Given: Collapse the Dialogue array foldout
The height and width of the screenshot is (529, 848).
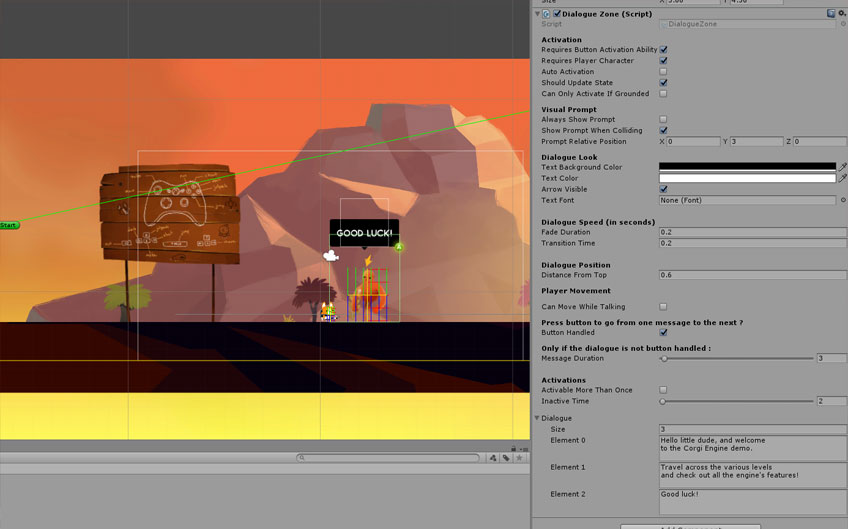Looking at the screenshot, I should point(538,418).
